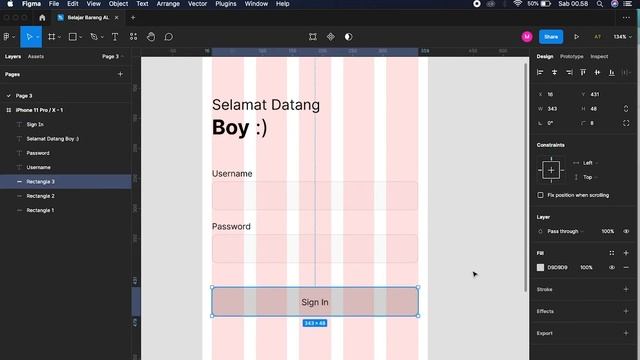Open vertical constraint Top dropdown
This screenshot has height=360, width=640.
591,177
